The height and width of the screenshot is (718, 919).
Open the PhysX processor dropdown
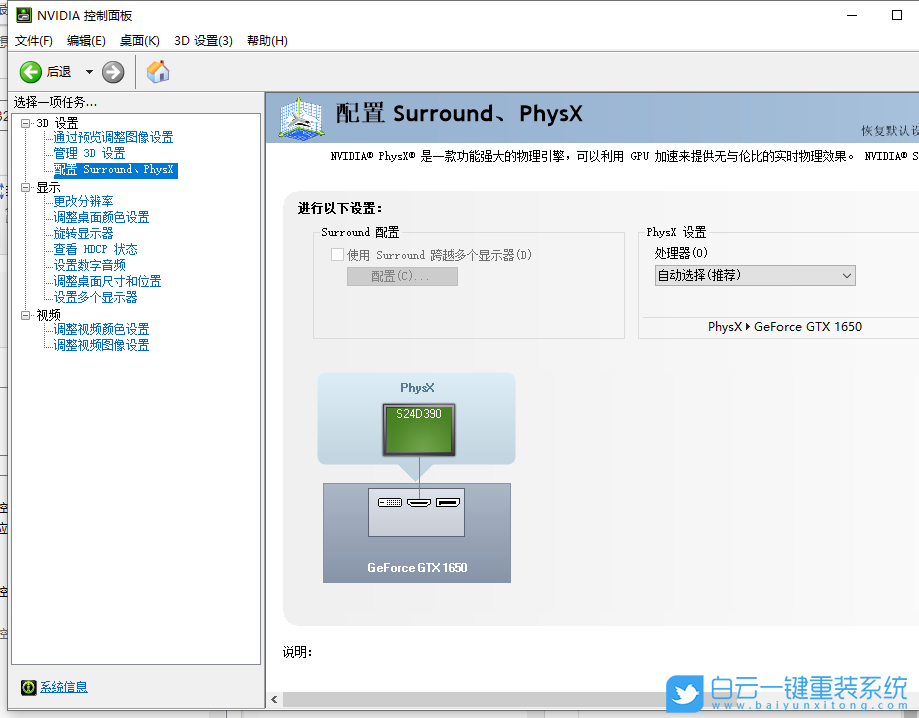coord(755,274)
